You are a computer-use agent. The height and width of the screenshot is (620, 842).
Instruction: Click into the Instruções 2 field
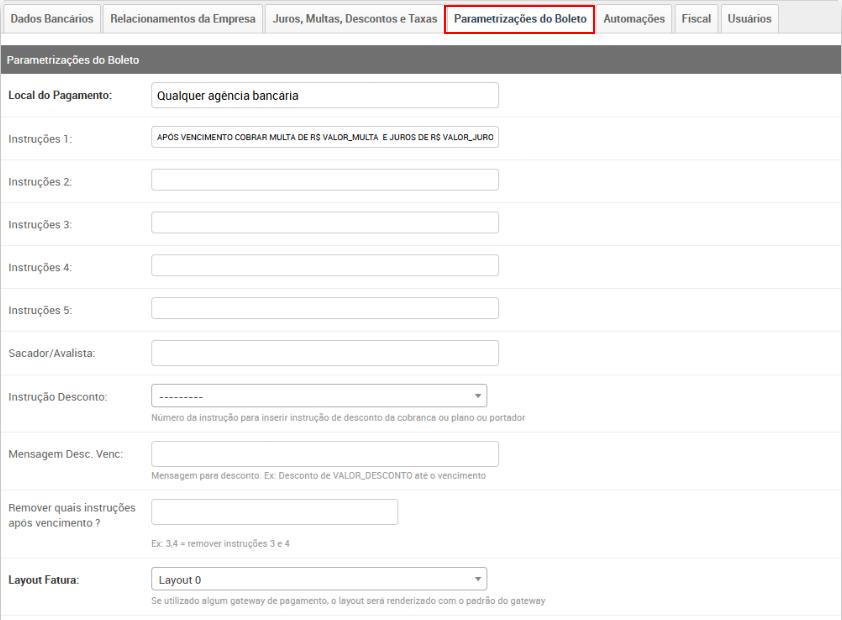[x=325, y=181]
